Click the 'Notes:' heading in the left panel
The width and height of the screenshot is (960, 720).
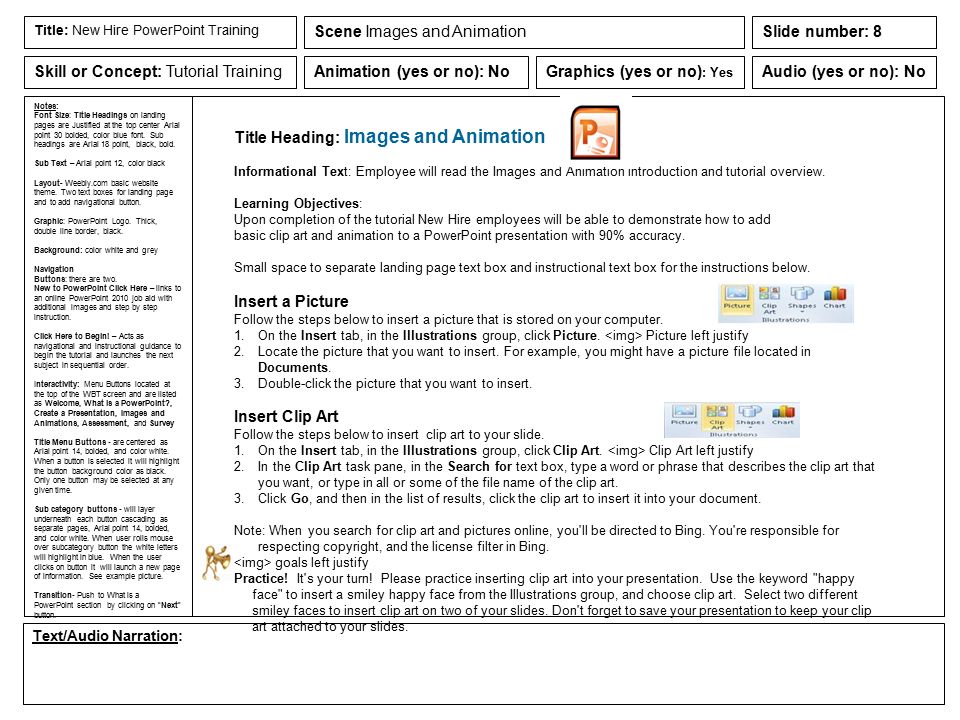click(x=46, y=106)
